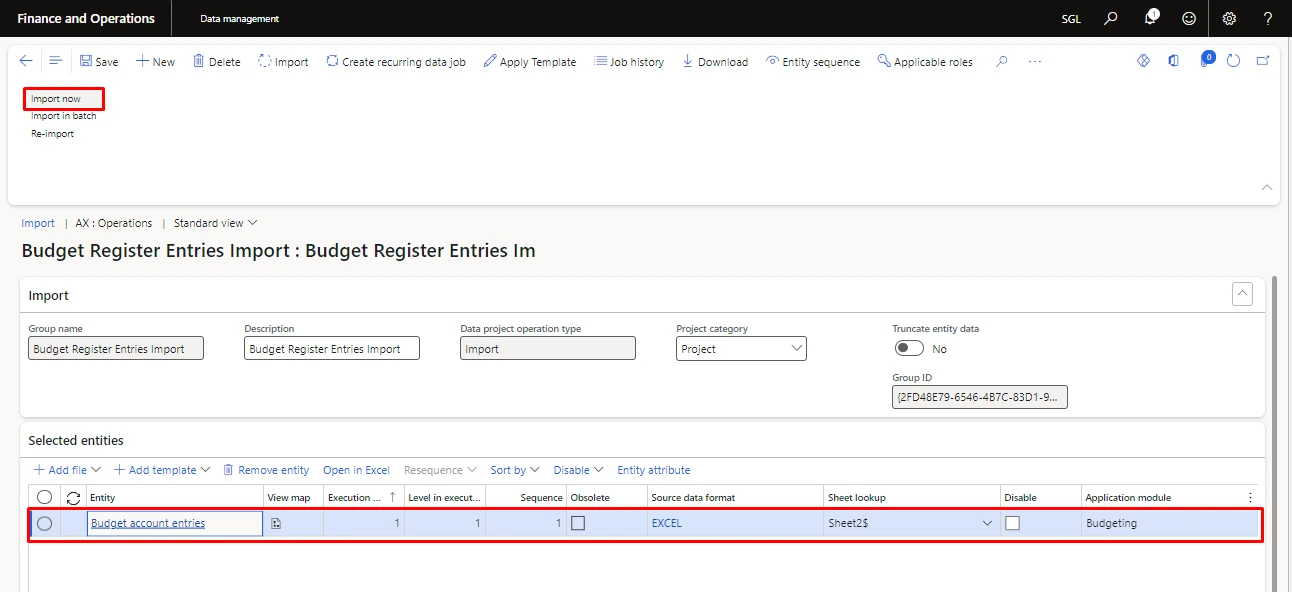The height and width of the screenshot is (592, 1292).
Task: Open View map icon for Budget account entries
Action: (276, 523)
